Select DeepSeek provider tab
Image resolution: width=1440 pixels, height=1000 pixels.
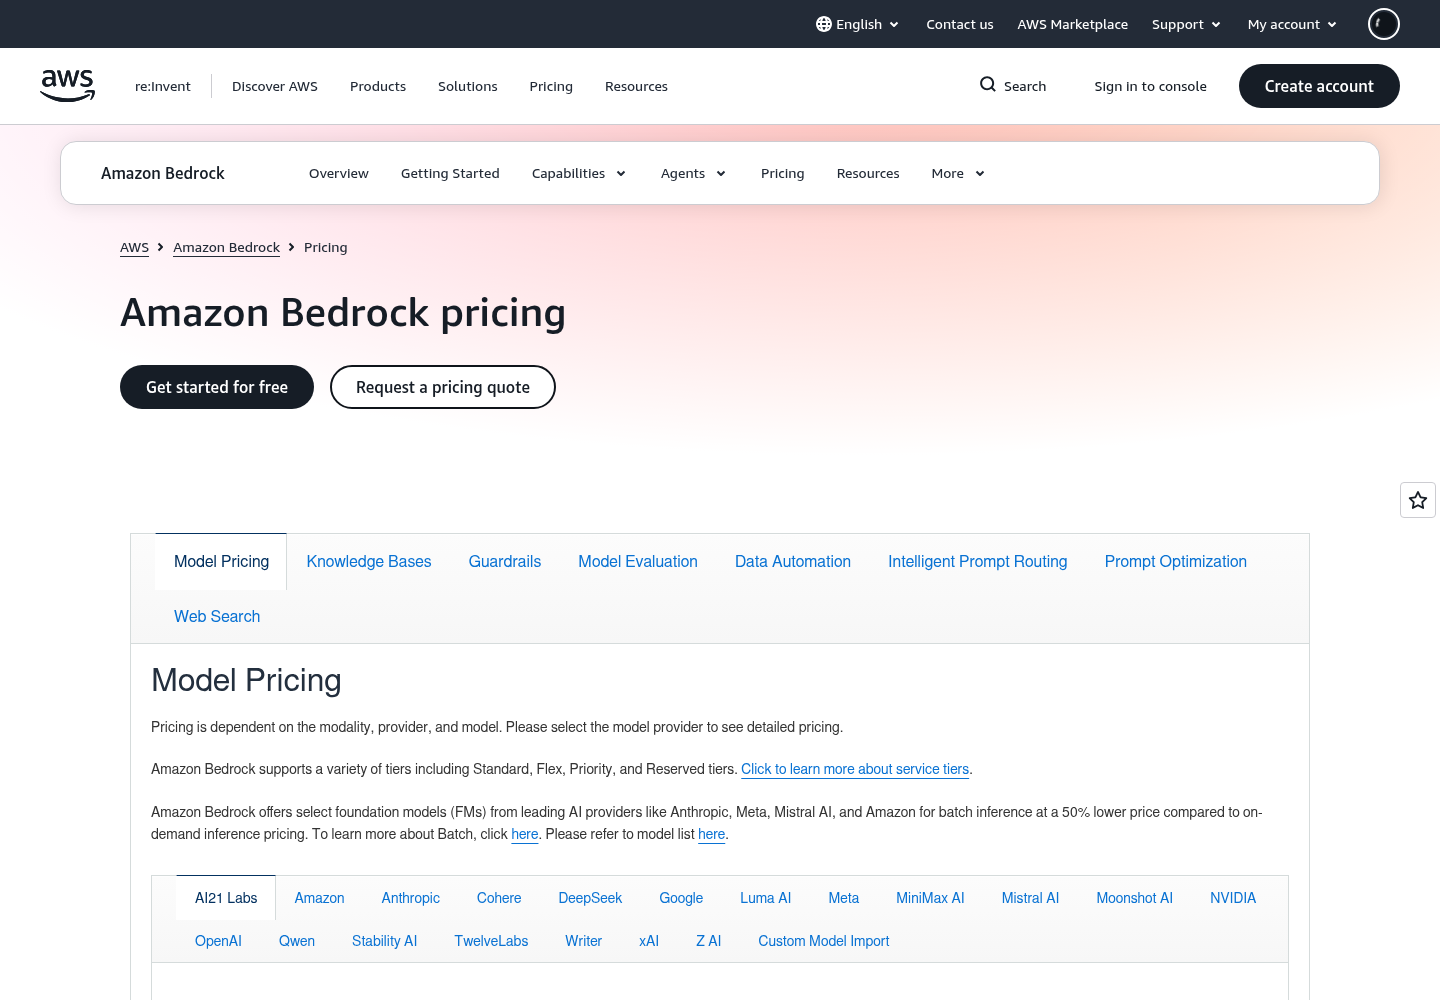590,898
